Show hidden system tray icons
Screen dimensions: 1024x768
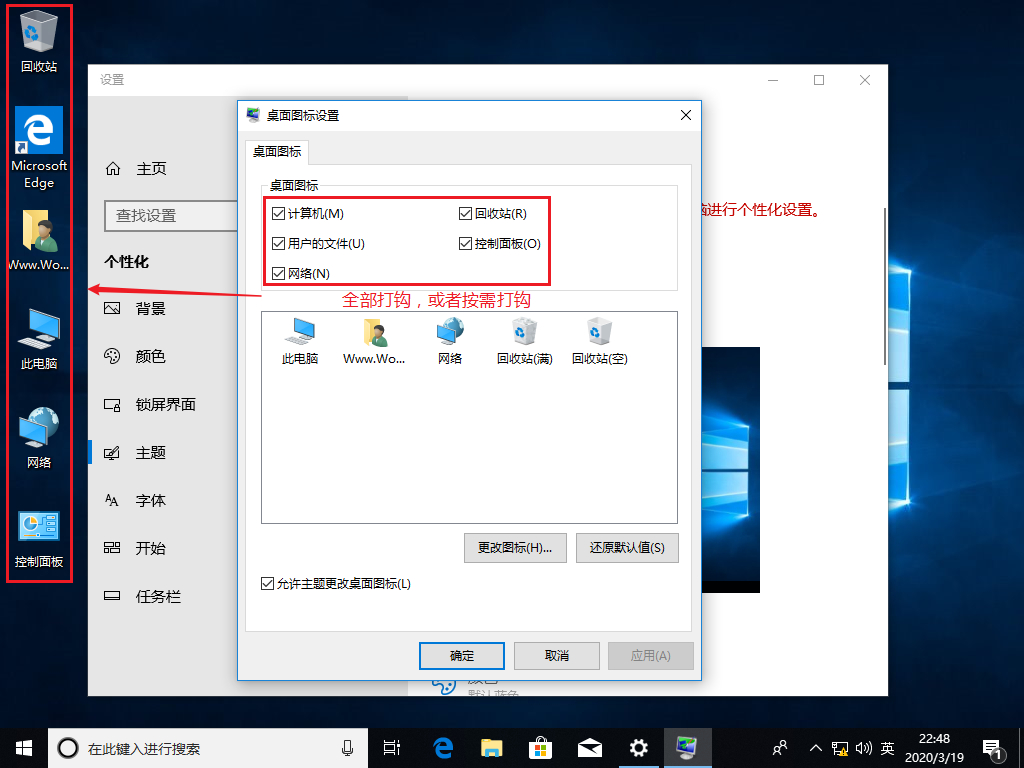[x=816, y=747]
